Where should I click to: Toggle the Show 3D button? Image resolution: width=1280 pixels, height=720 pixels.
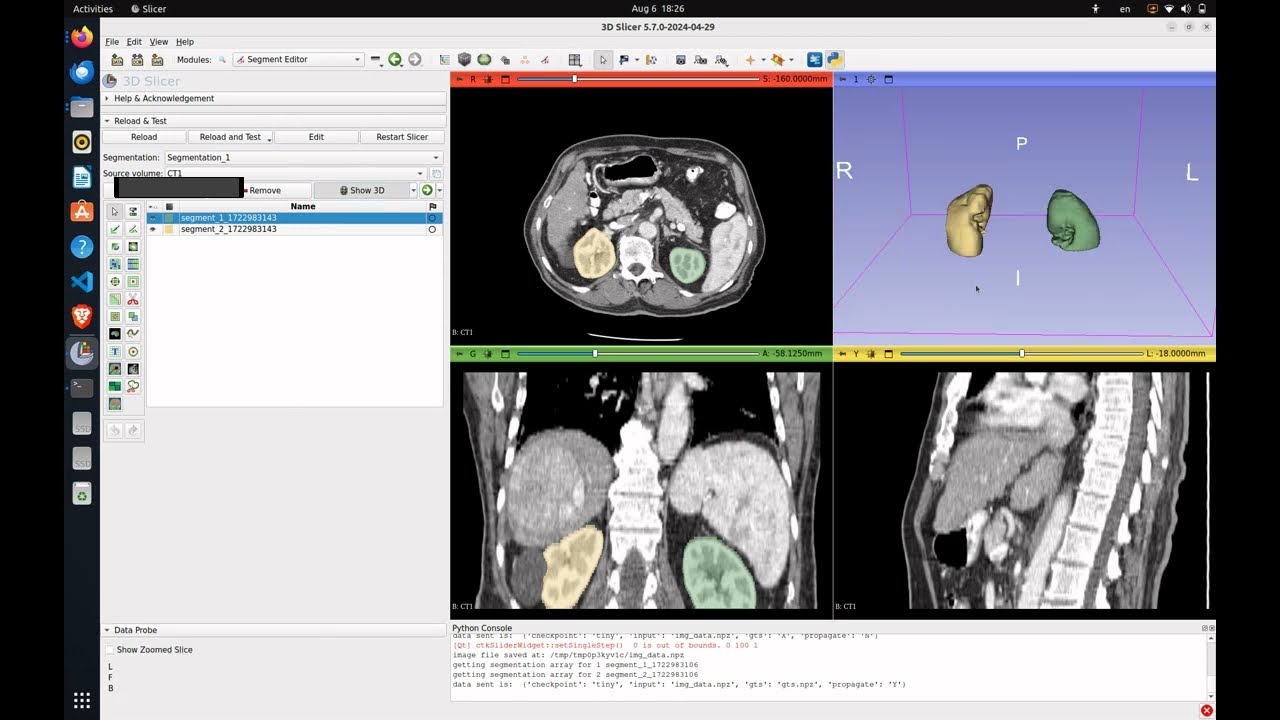[362, 190]
